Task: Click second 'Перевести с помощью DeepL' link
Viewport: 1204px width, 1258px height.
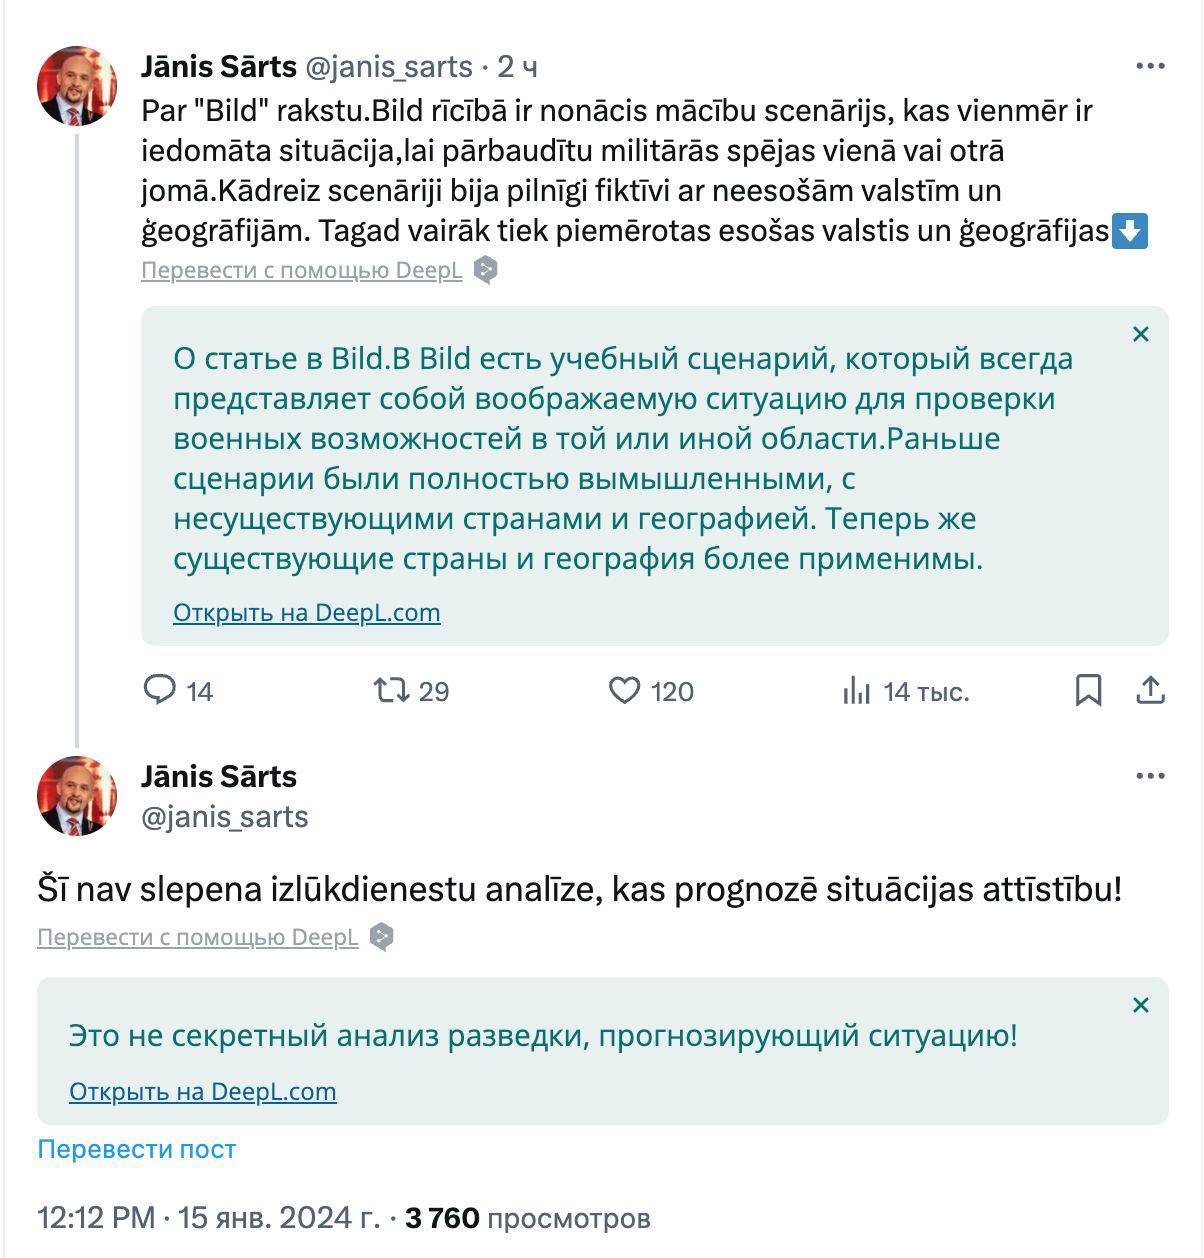Action: pyautogui.click(x=197, y=937)
